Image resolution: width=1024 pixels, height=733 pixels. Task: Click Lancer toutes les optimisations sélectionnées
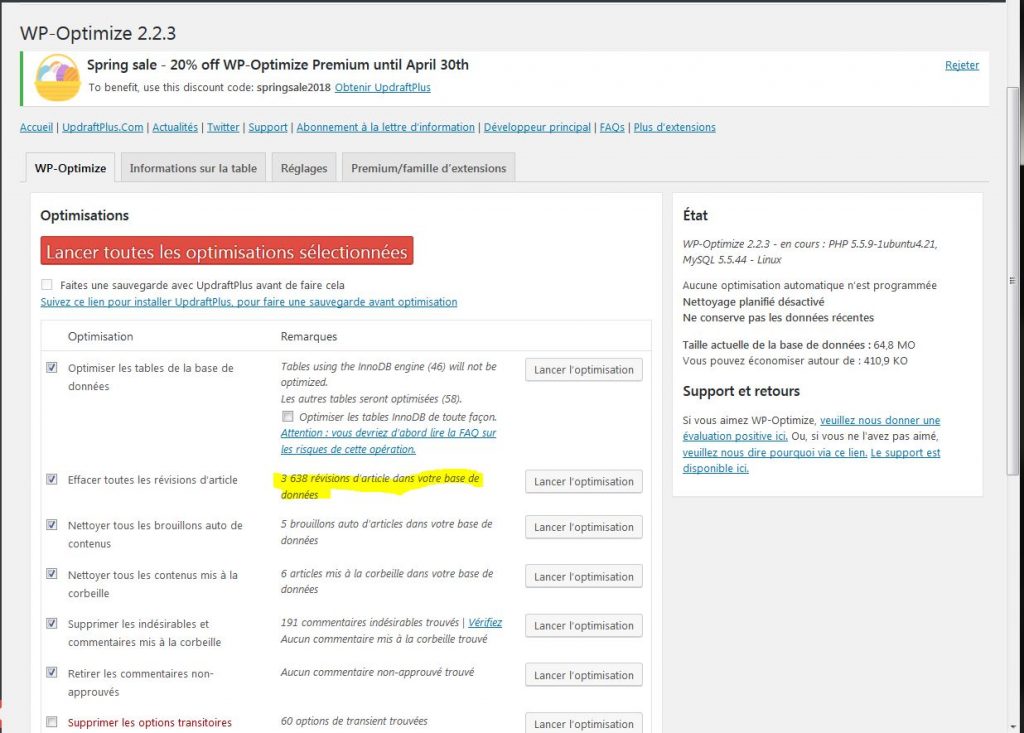click(x=227, y=252)
